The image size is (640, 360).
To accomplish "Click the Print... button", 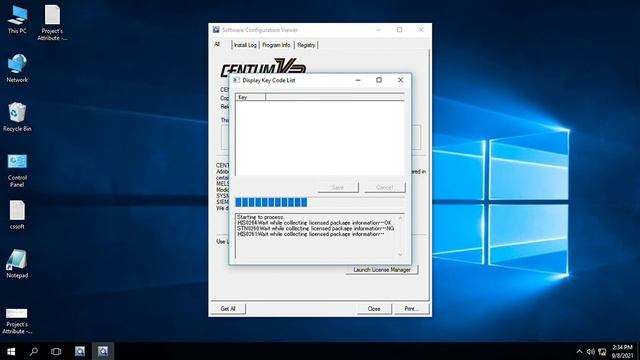I will pos(411,309).
